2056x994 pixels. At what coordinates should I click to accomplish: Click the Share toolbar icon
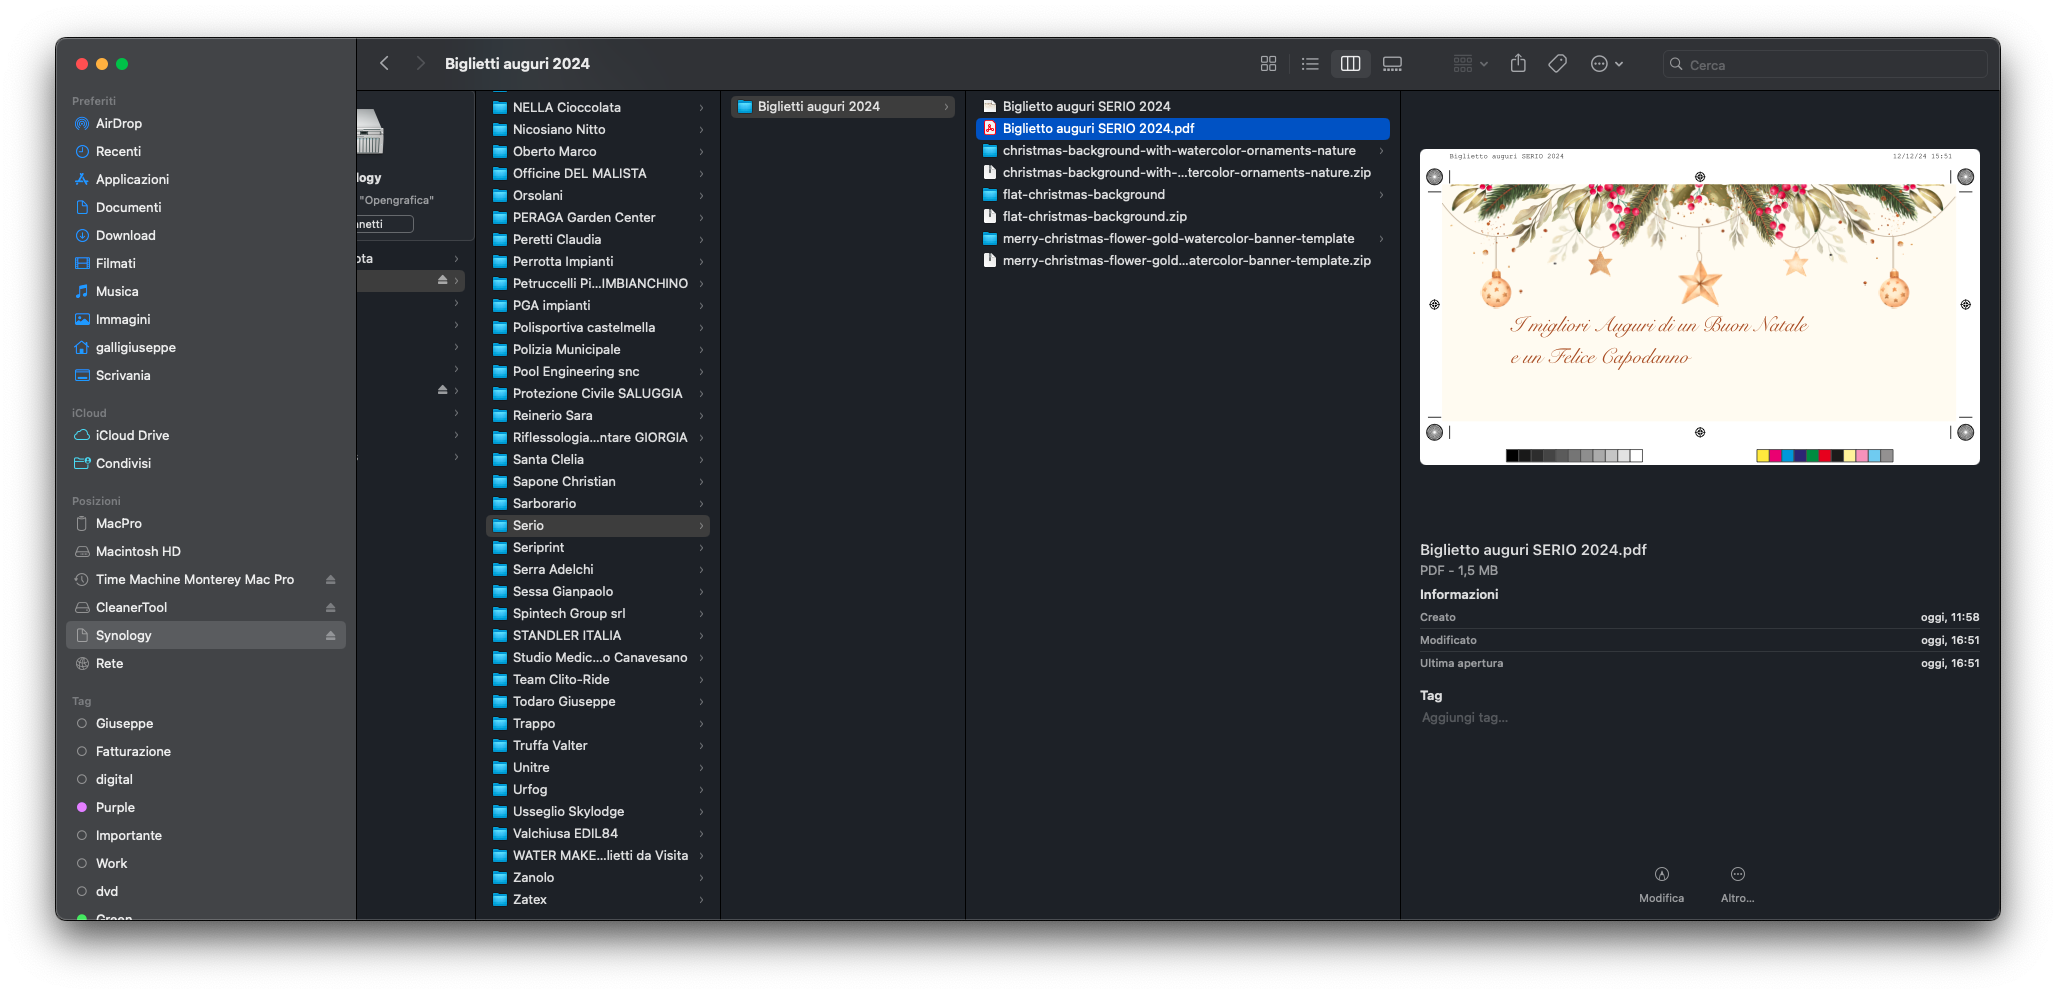1518,64
